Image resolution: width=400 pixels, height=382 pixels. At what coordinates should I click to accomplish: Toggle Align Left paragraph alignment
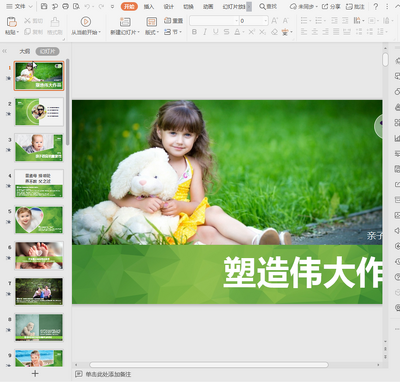coord(304,32)
